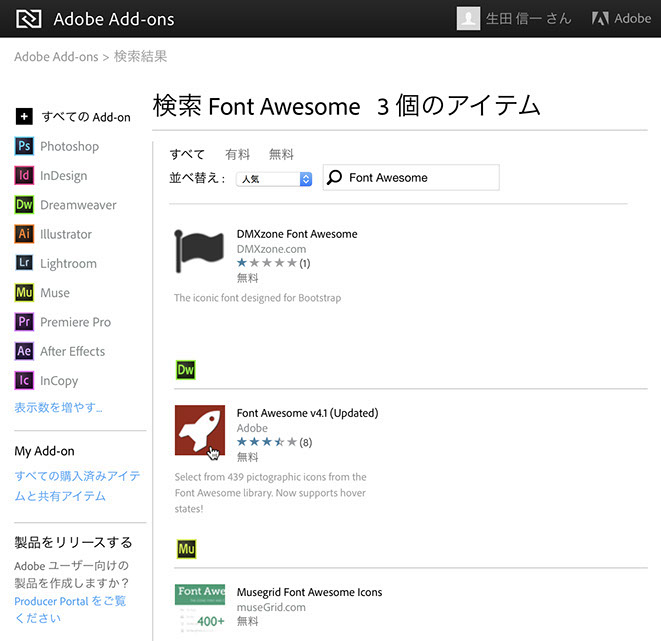Viewport: 661px width, 641px height.
Task: Choose Muse in the sidebar list
Action: (x=55, y=292)
